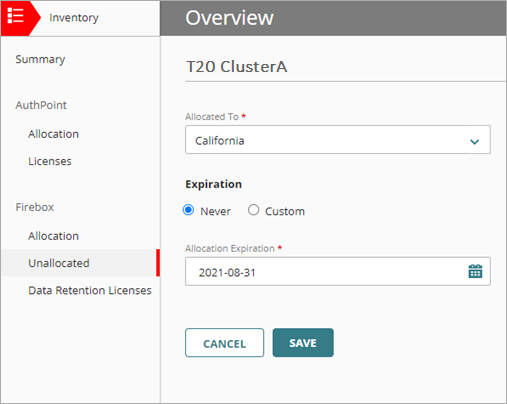Open the red hamburger menu icon
Viewport: 507px width, 404px height.
coord(15,16)
